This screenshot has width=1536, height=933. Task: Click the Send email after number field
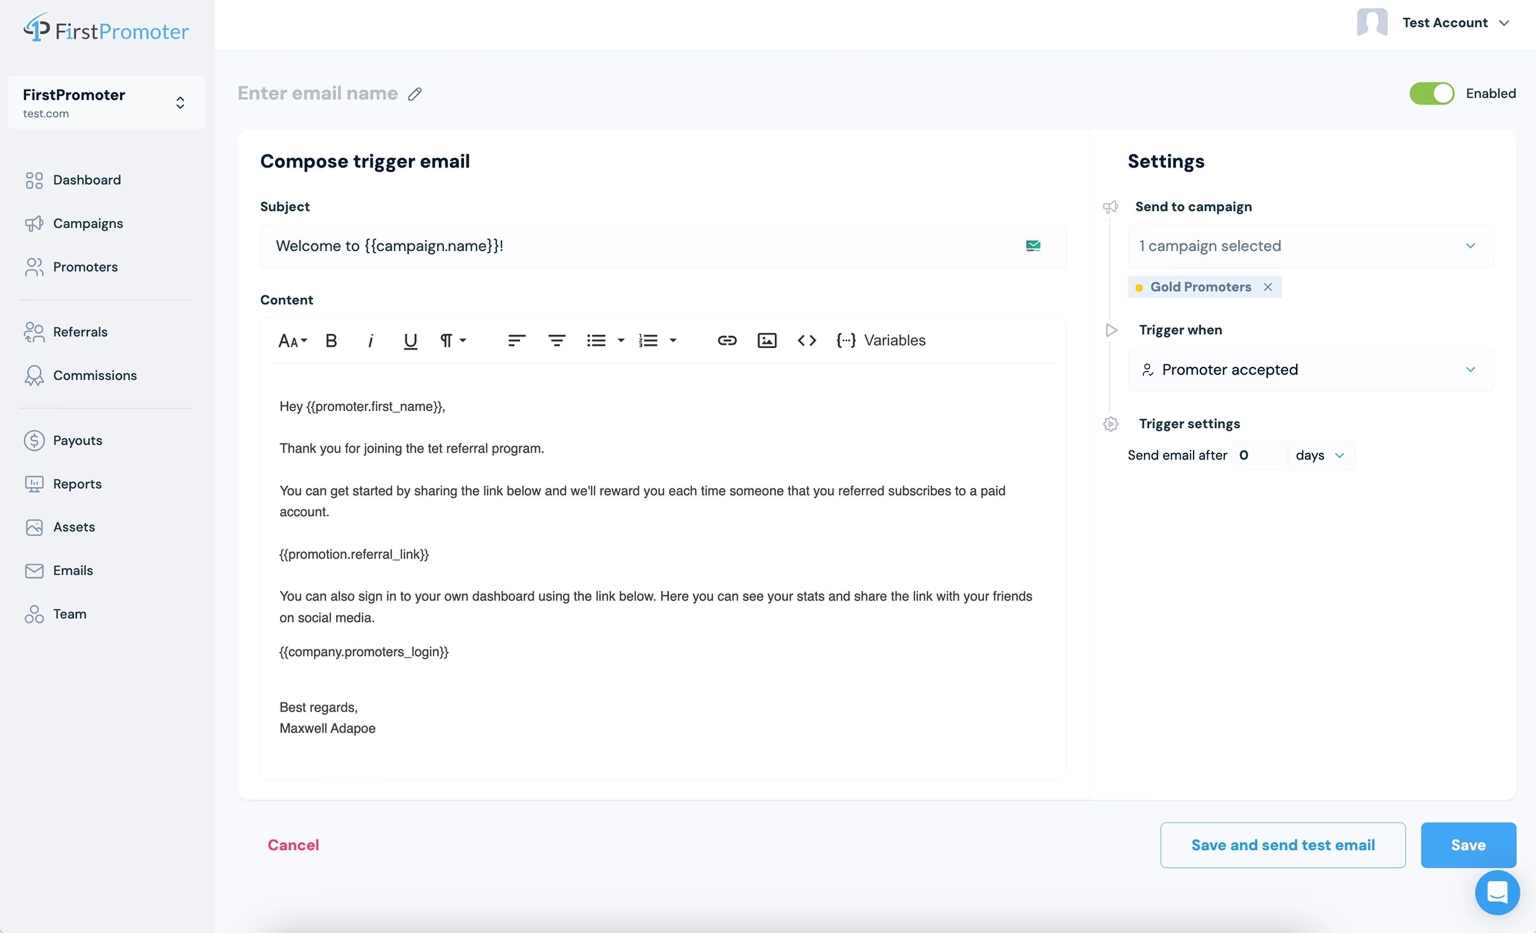(x=1258, y=455)
